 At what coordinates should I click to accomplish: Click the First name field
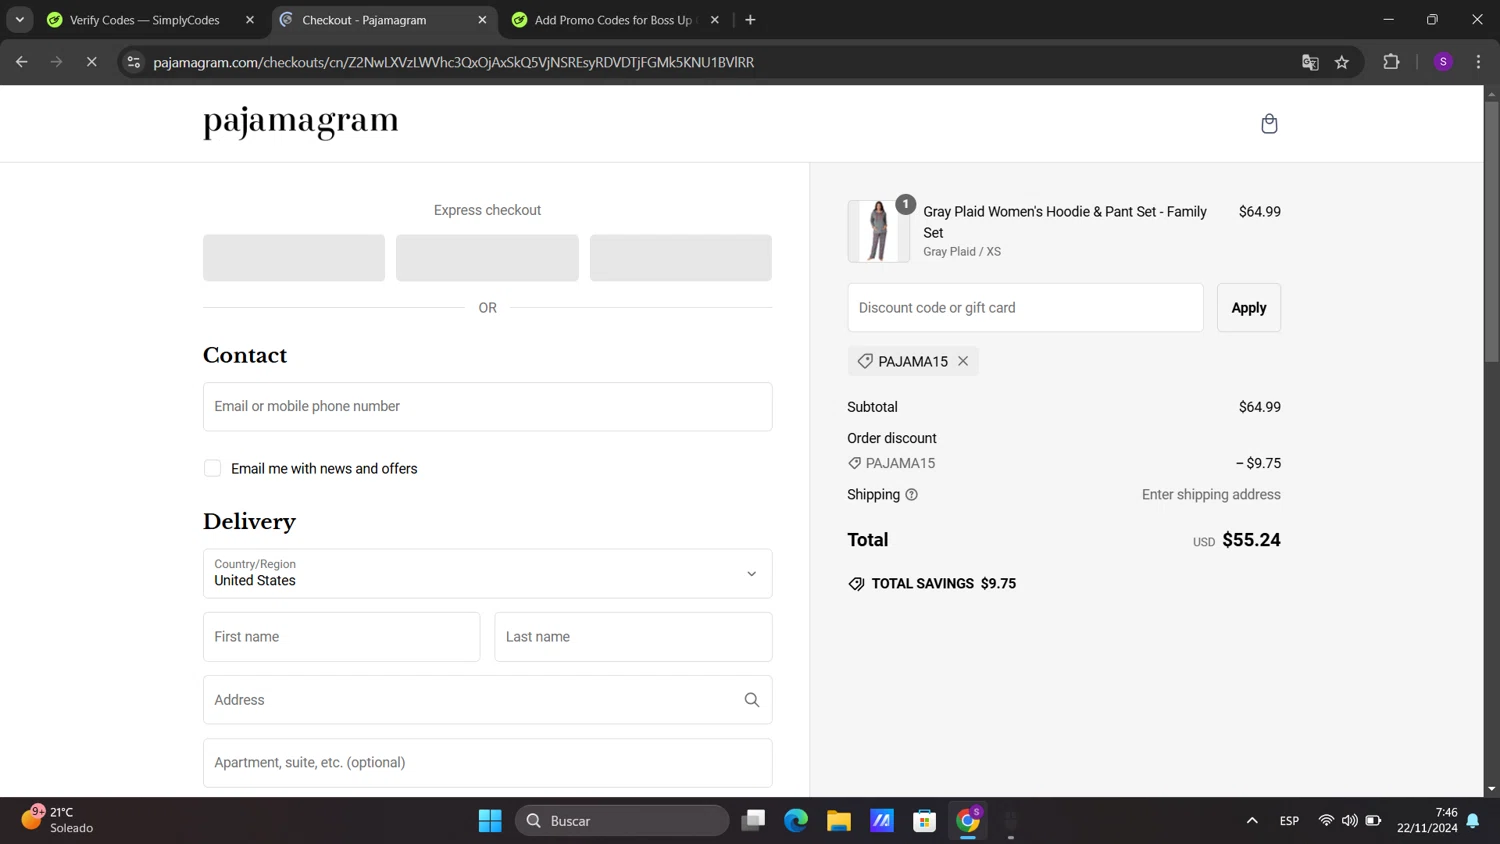(341, 637)
